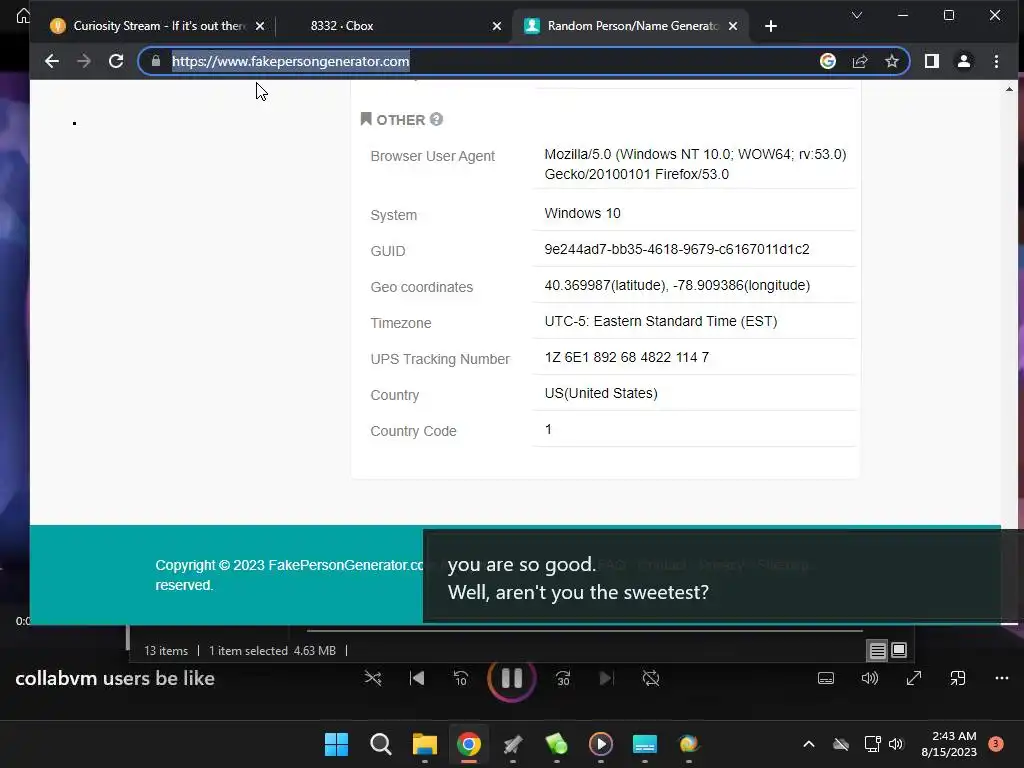
Task: Open the Google icon in address bar
Action: [x=827, y=61]
